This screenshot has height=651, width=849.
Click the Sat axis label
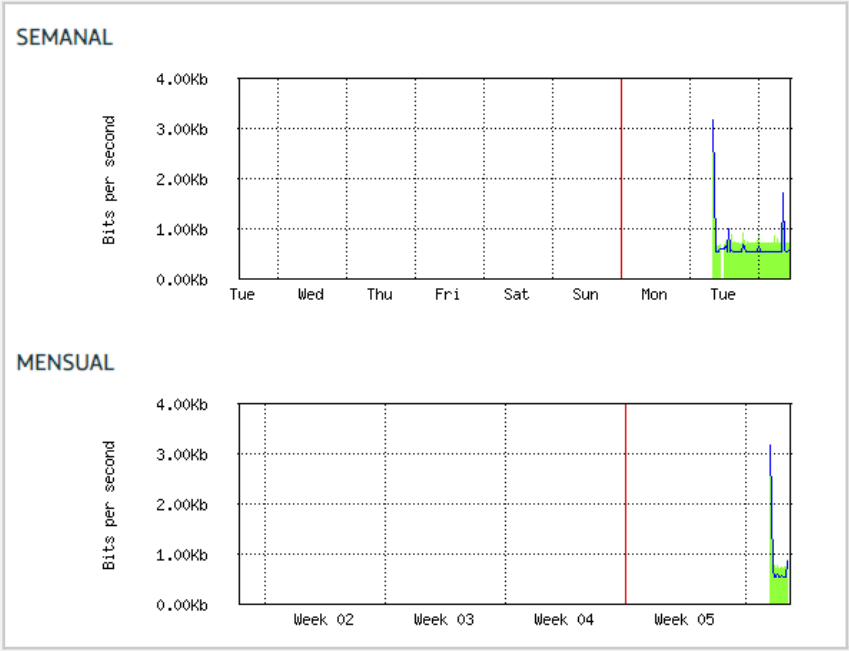coord(516,294)
